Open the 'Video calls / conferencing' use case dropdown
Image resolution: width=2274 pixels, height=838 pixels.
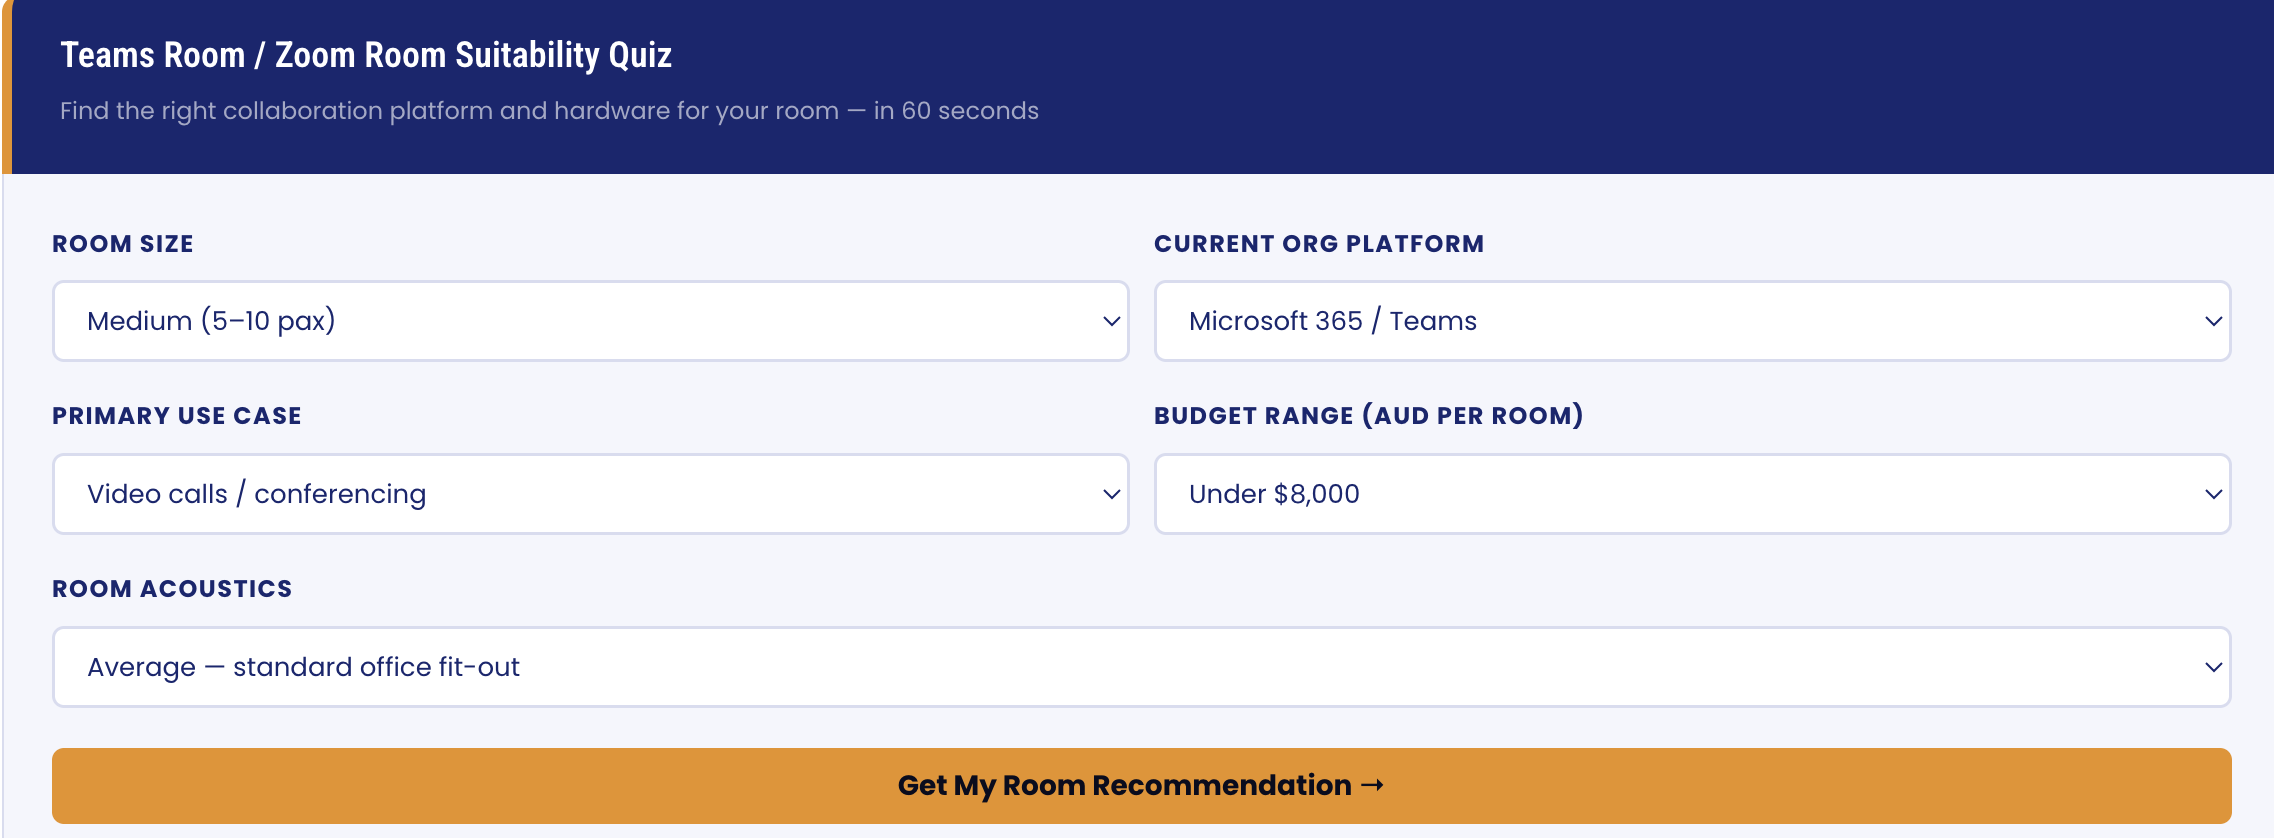pyautogui.click(x=590, y=494)
